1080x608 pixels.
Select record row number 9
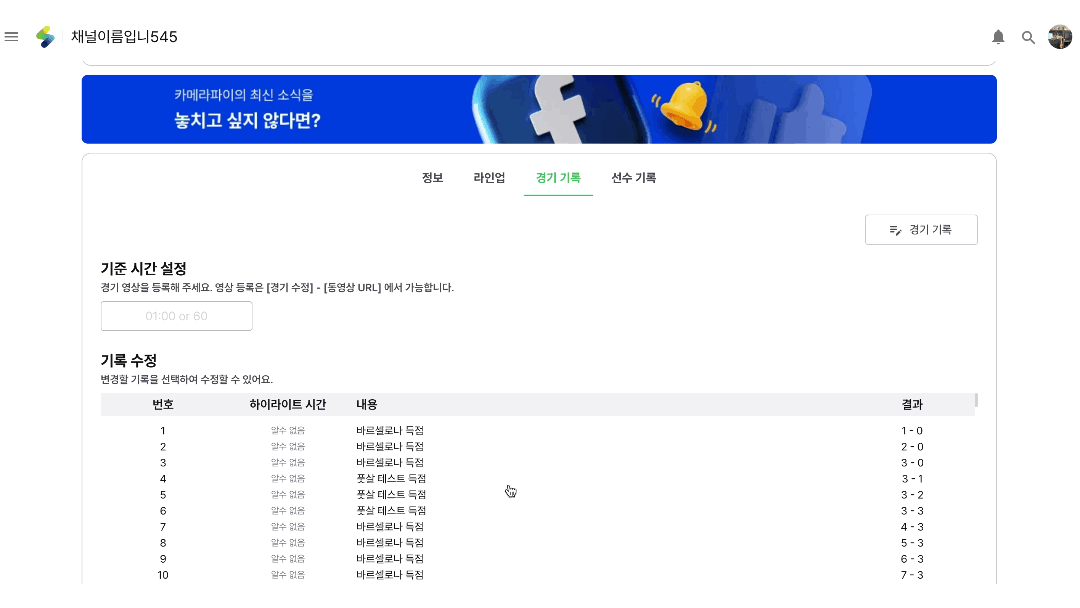(538, 559)
